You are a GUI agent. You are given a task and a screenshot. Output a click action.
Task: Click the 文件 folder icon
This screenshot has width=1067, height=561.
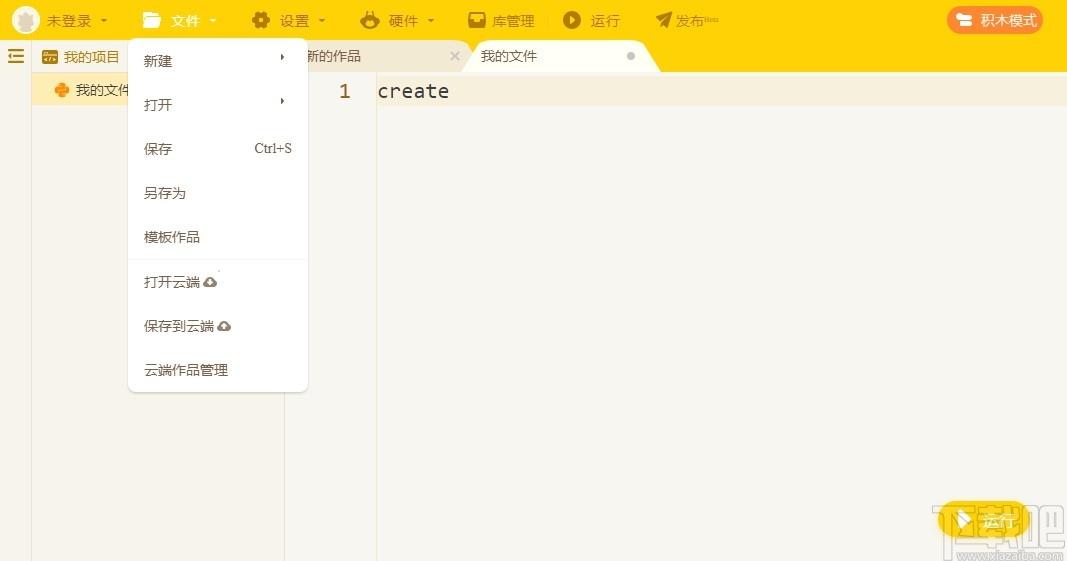point(152,20)
